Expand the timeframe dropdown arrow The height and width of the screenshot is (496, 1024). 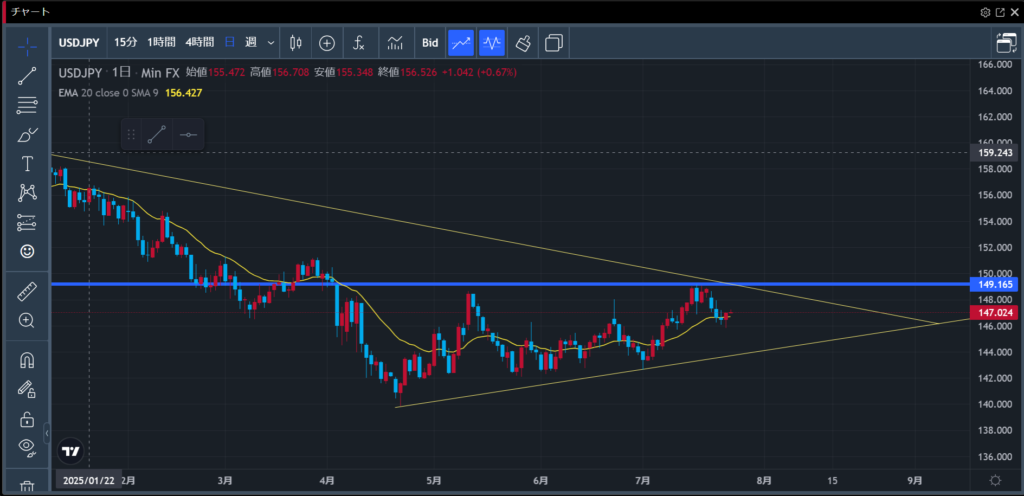tap(271, 43)
